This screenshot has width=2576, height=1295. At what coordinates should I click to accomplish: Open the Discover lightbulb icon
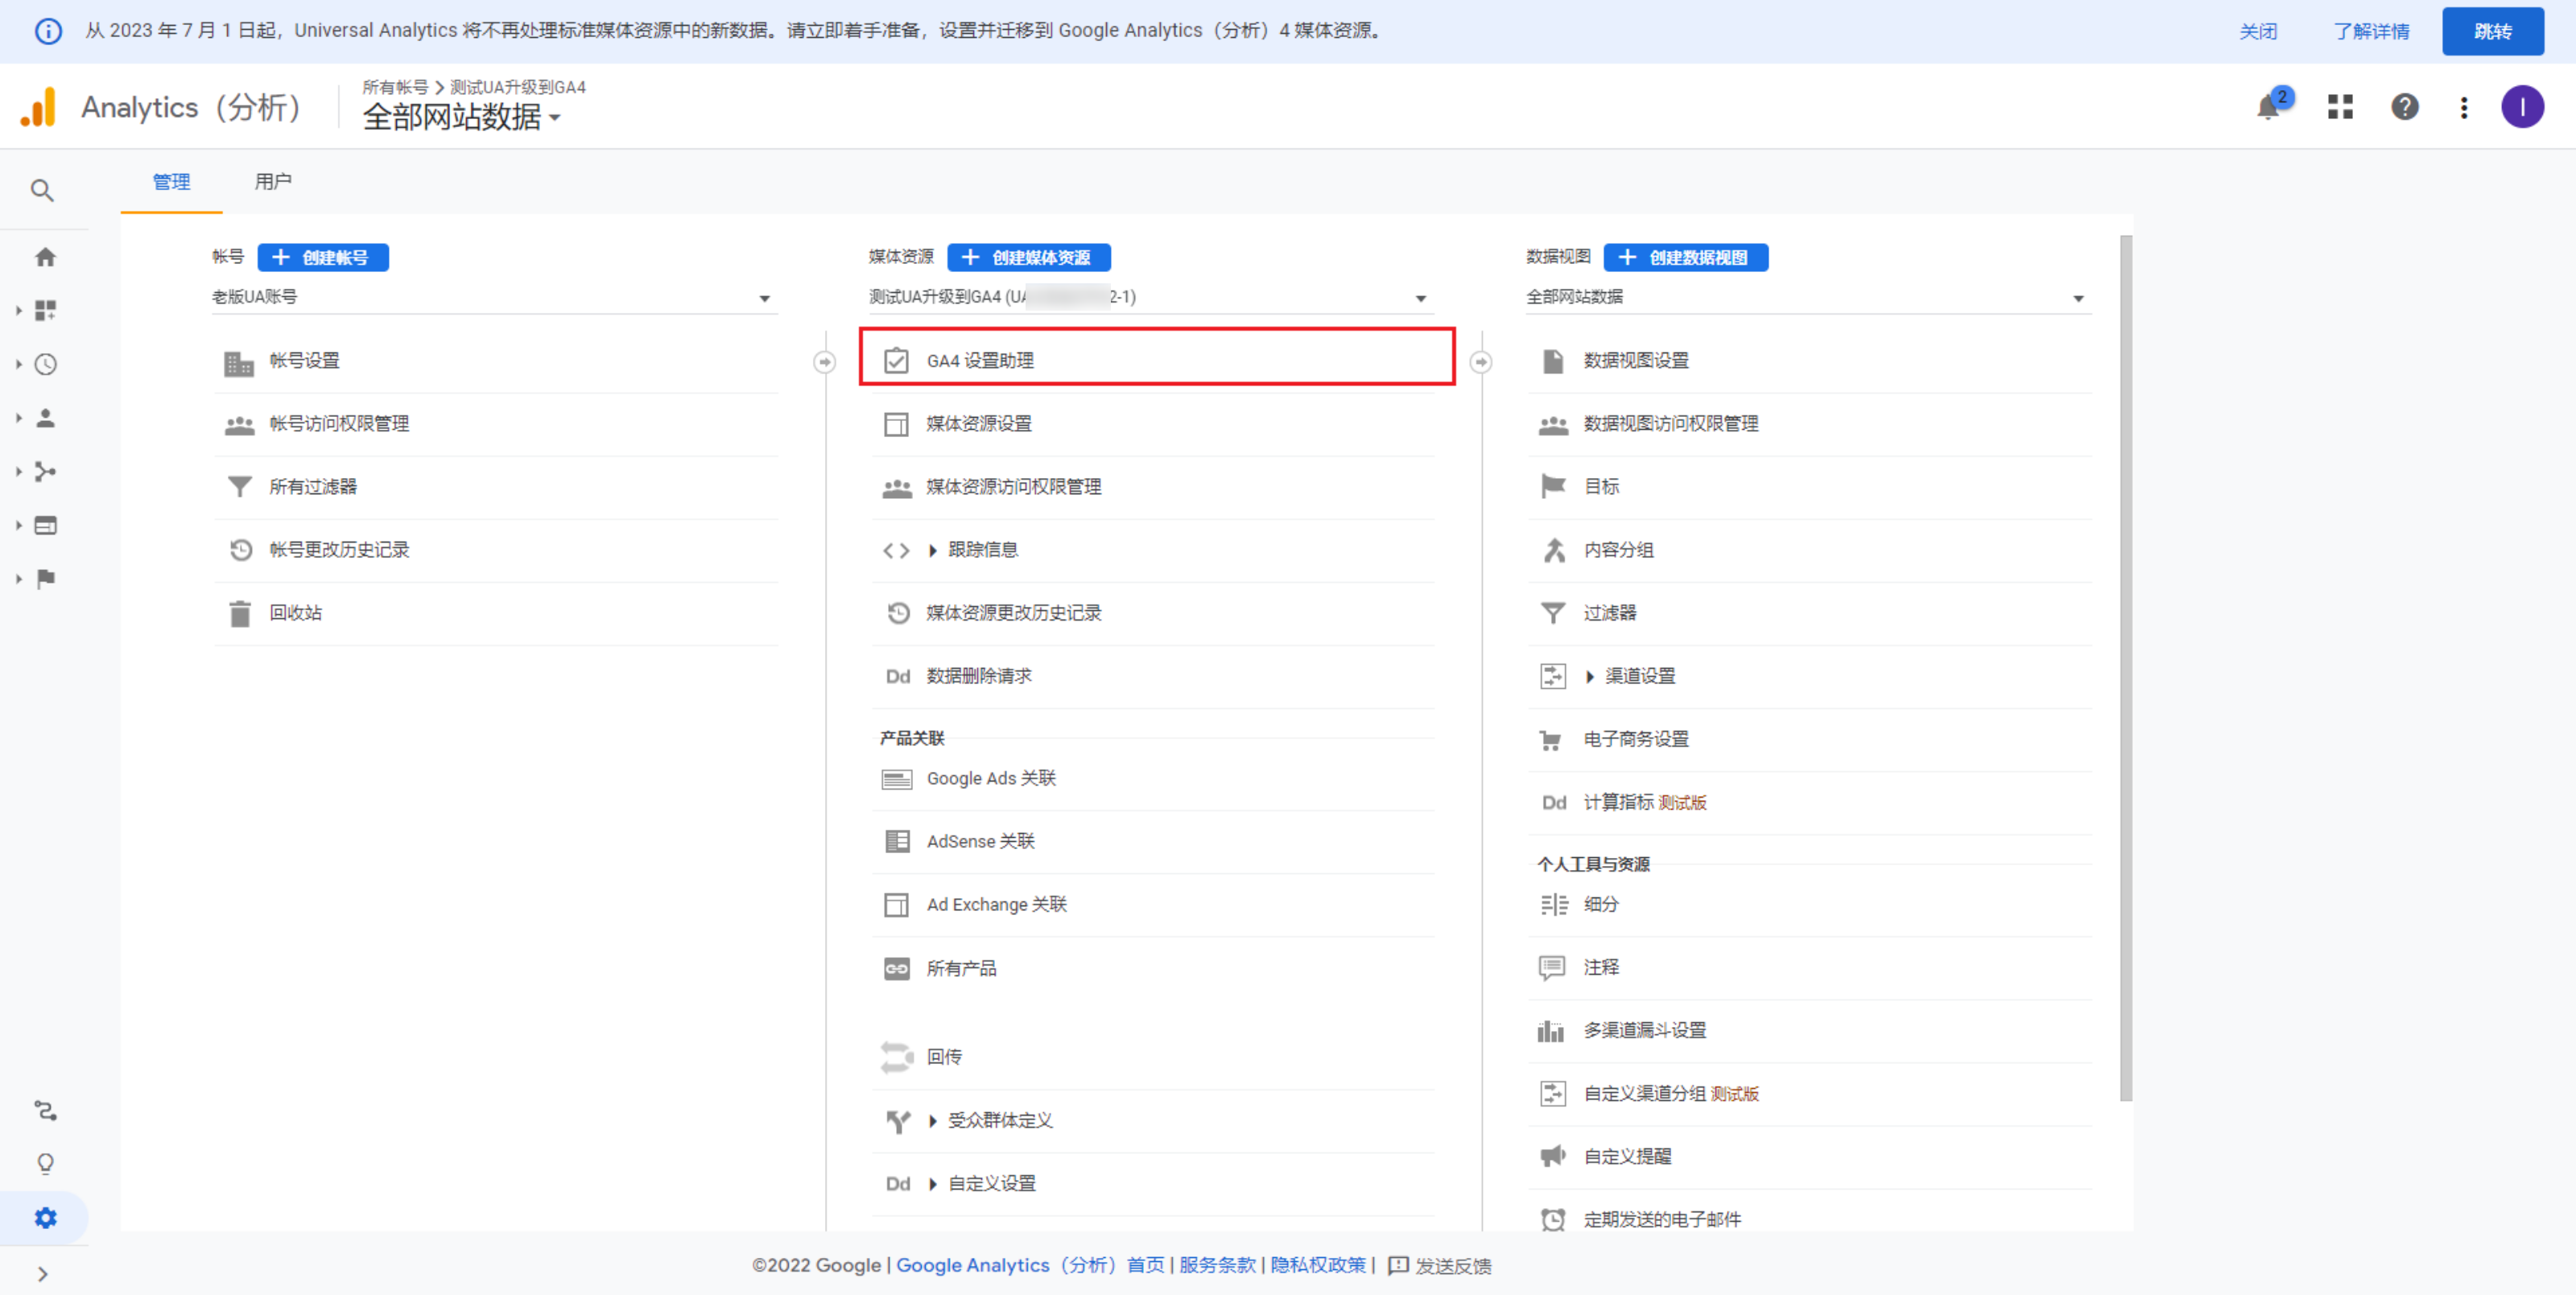[x=45, y=1164]
